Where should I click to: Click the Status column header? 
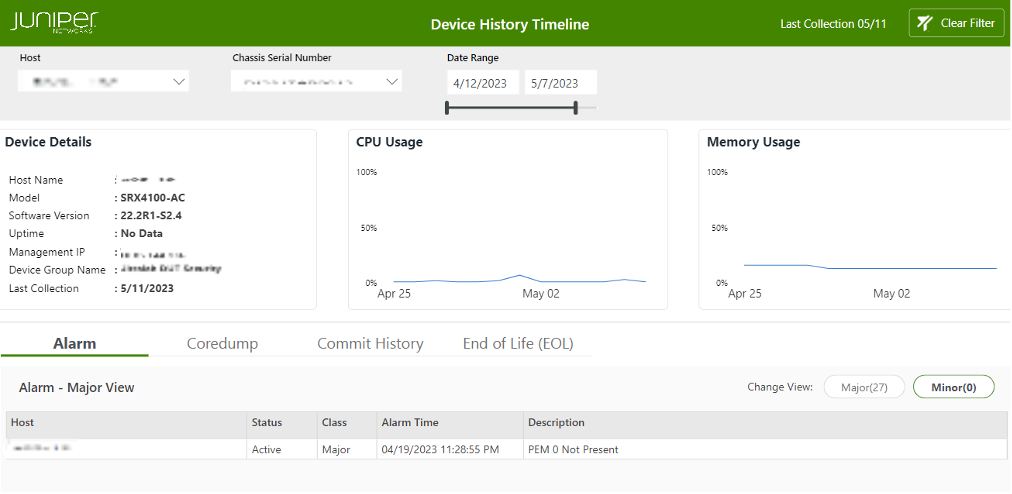pos(282,423)
